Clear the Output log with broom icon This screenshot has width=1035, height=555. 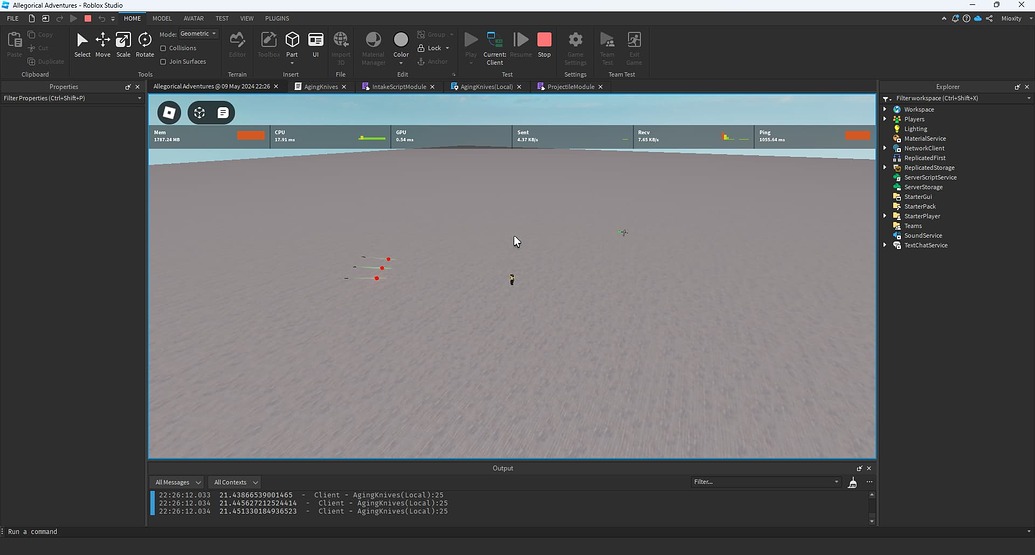852,482
